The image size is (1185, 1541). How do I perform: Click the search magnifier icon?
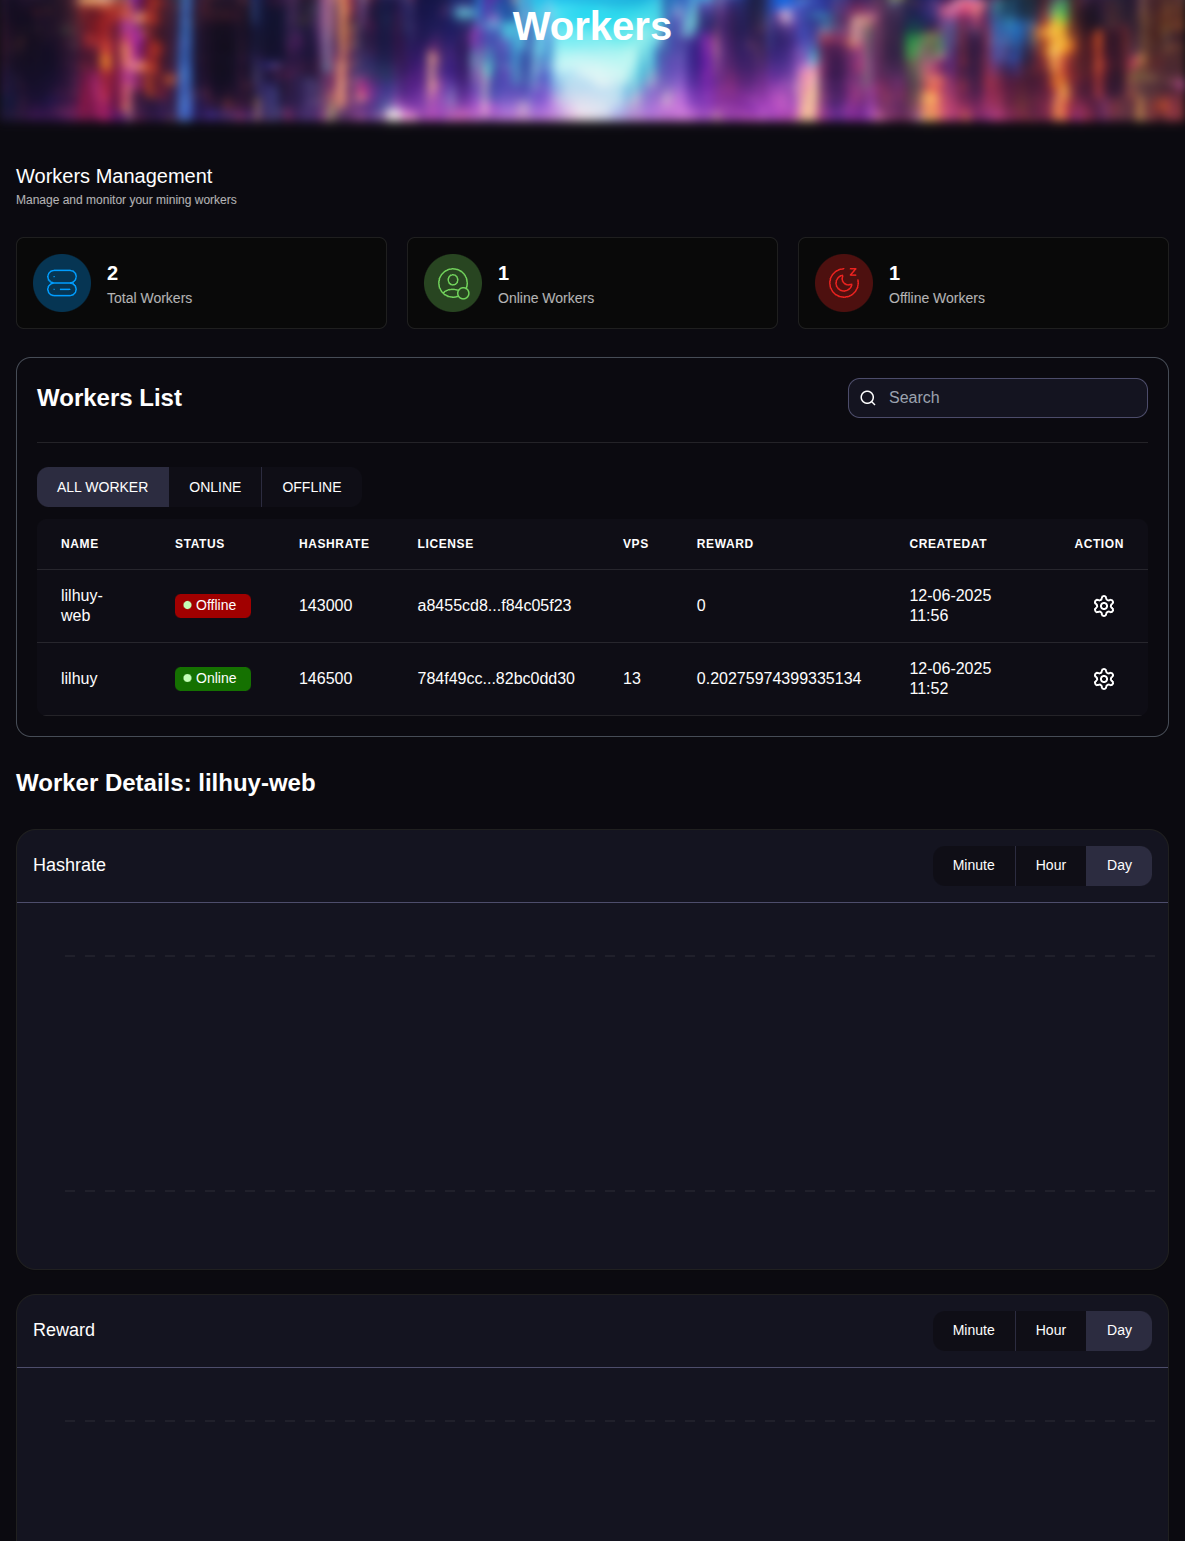click(x=868, y=398)
